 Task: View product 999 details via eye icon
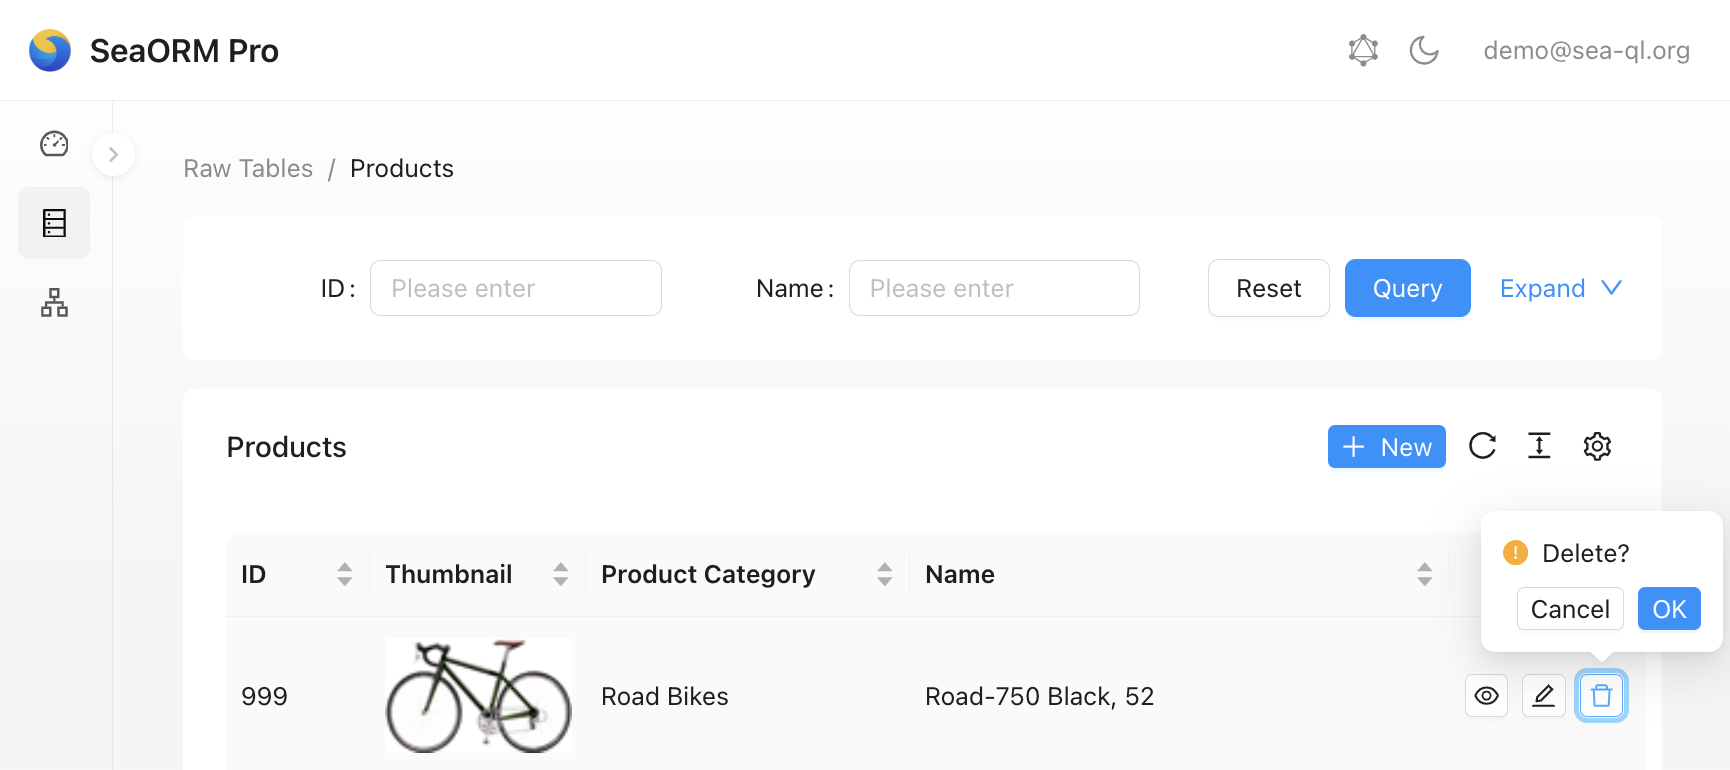1486,696
